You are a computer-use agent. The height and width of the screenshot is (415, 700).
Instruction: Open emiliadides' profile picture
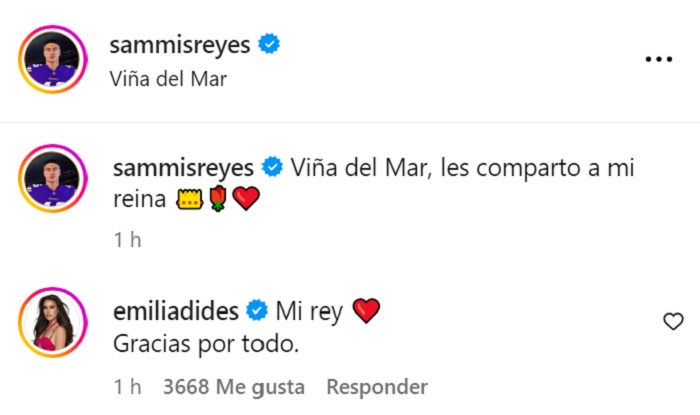(x=55, y=327)
